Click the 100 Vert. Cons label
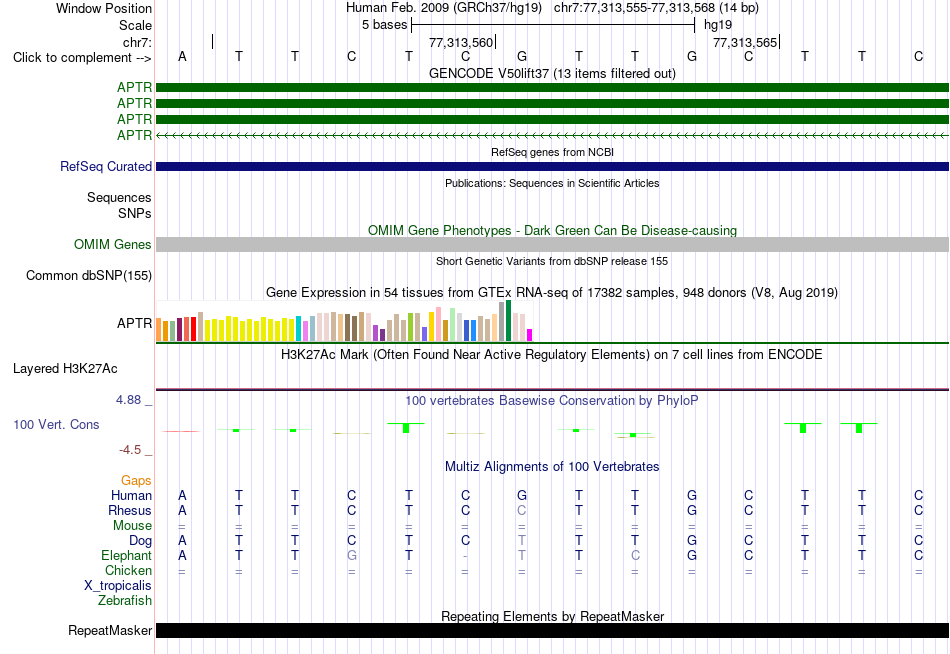The image size is (950, 654). 56,424
